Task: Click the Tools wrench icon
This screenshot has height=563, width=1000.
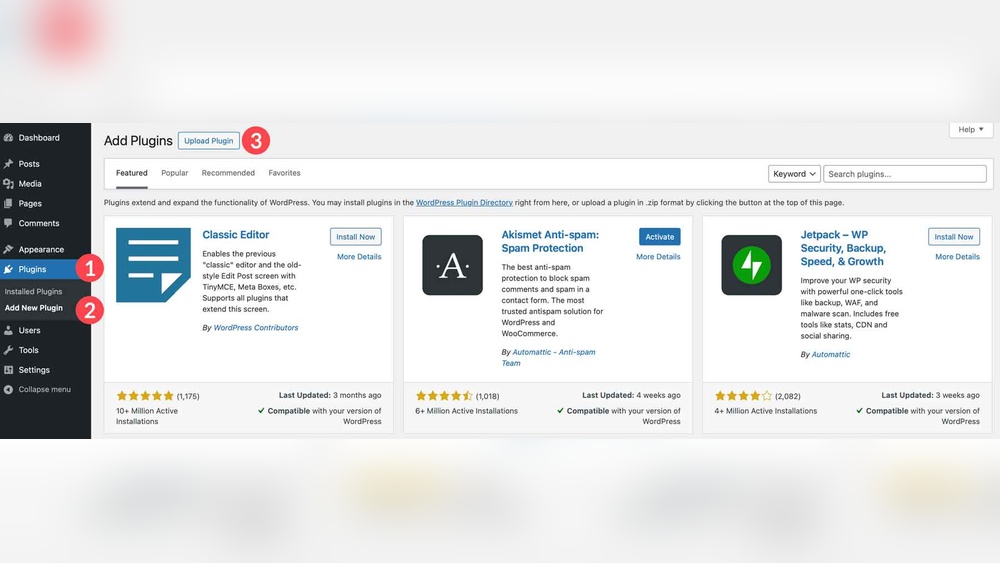Action: [8, 350]
